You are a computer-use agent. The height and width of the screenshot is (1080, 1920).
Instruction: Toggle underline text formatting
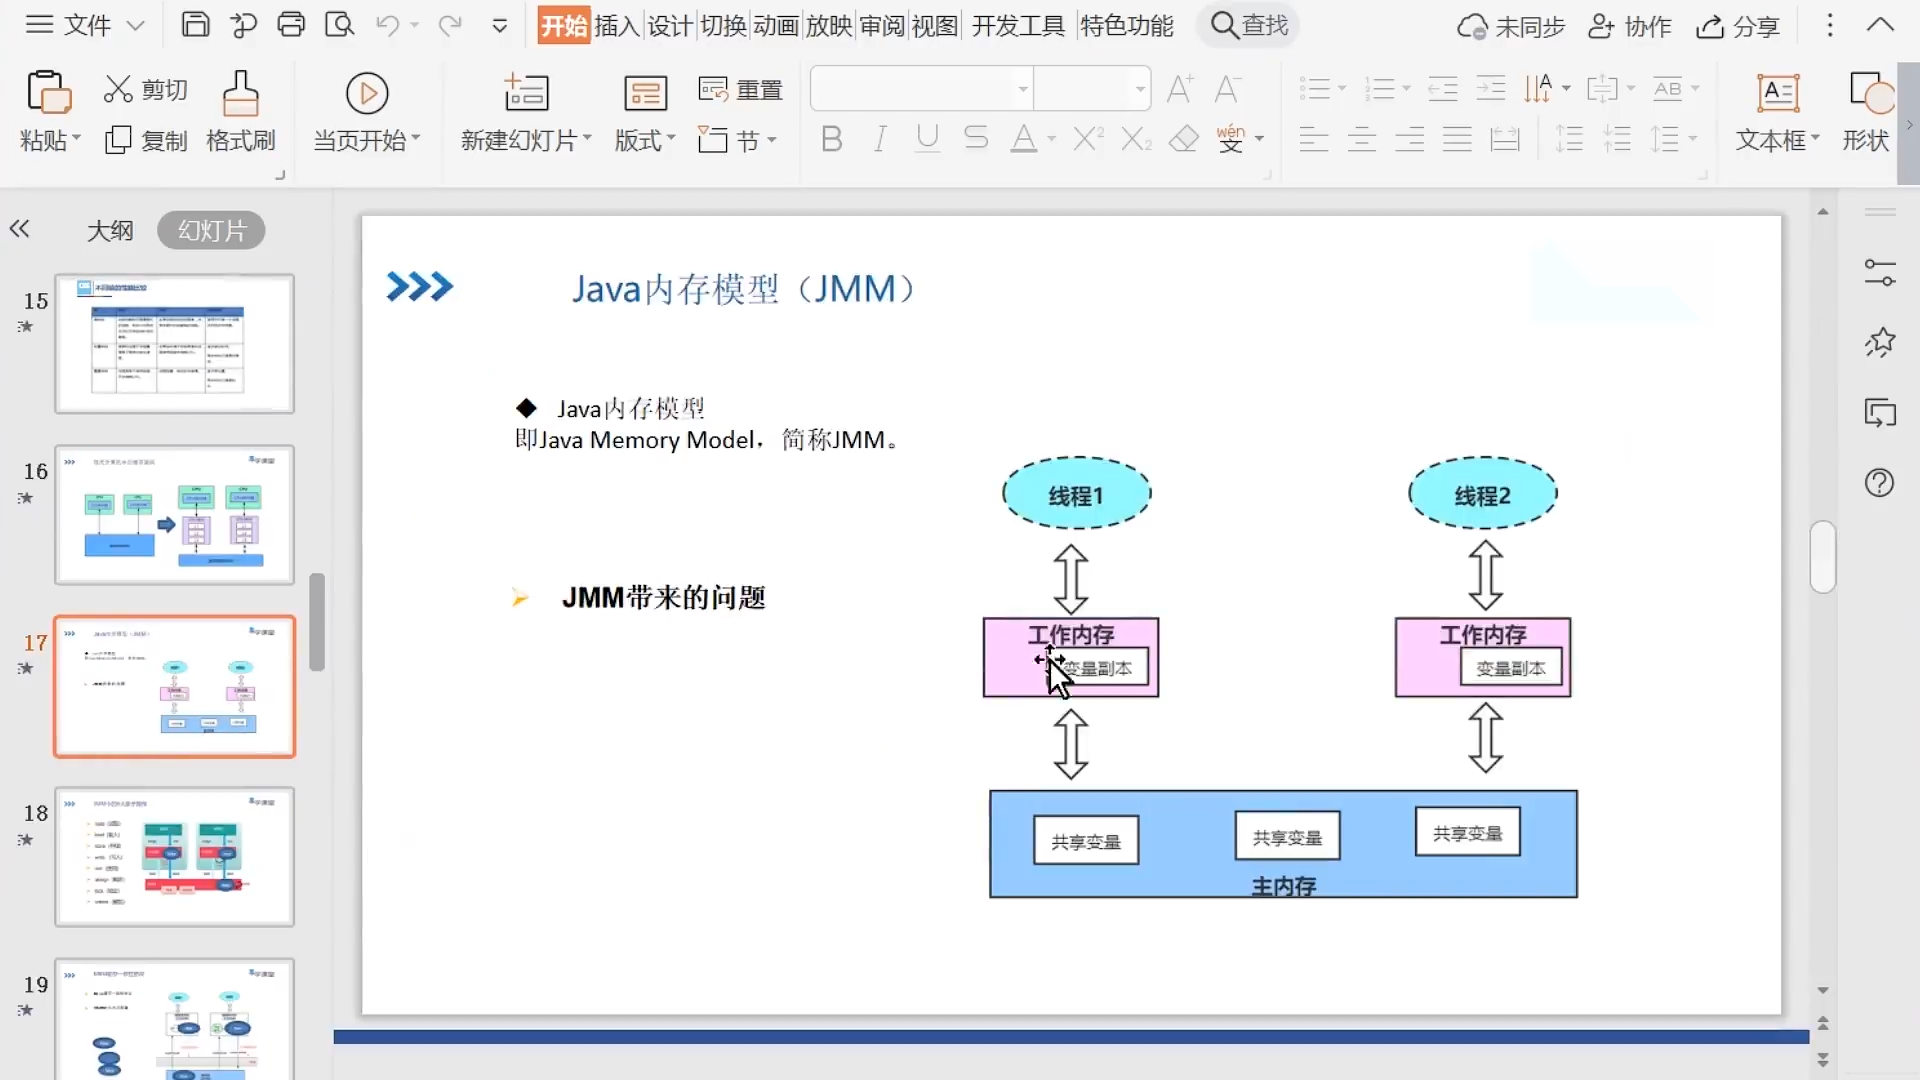click(927, 139)
